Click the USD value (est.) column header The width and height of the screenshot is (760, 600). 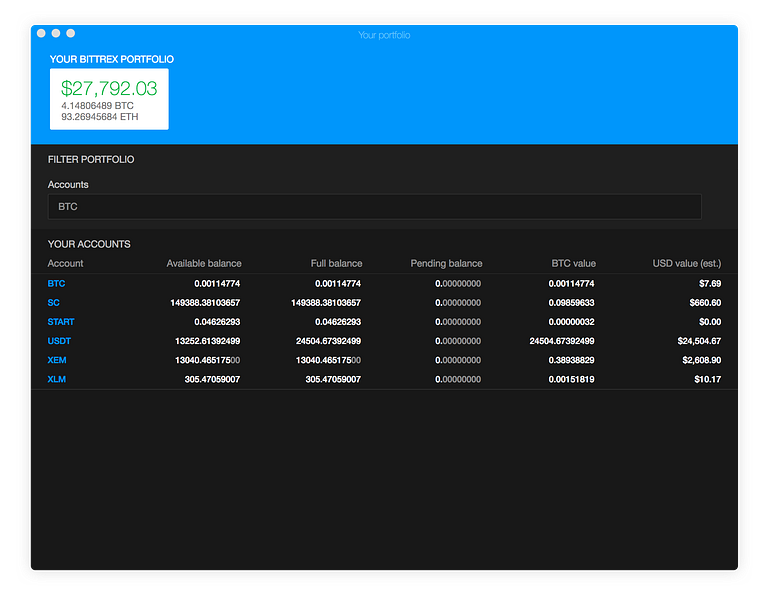[687, 263]
